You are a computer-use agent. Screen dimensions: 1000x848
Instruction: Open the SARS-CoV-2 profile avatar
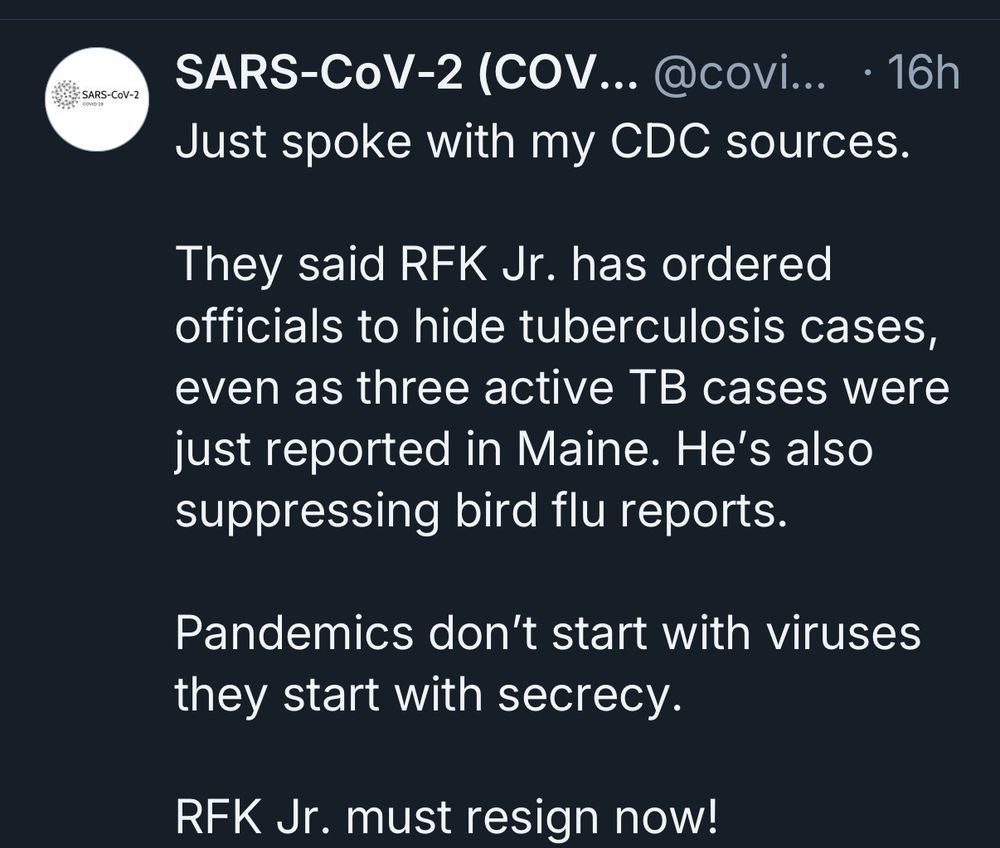[97, 99]
